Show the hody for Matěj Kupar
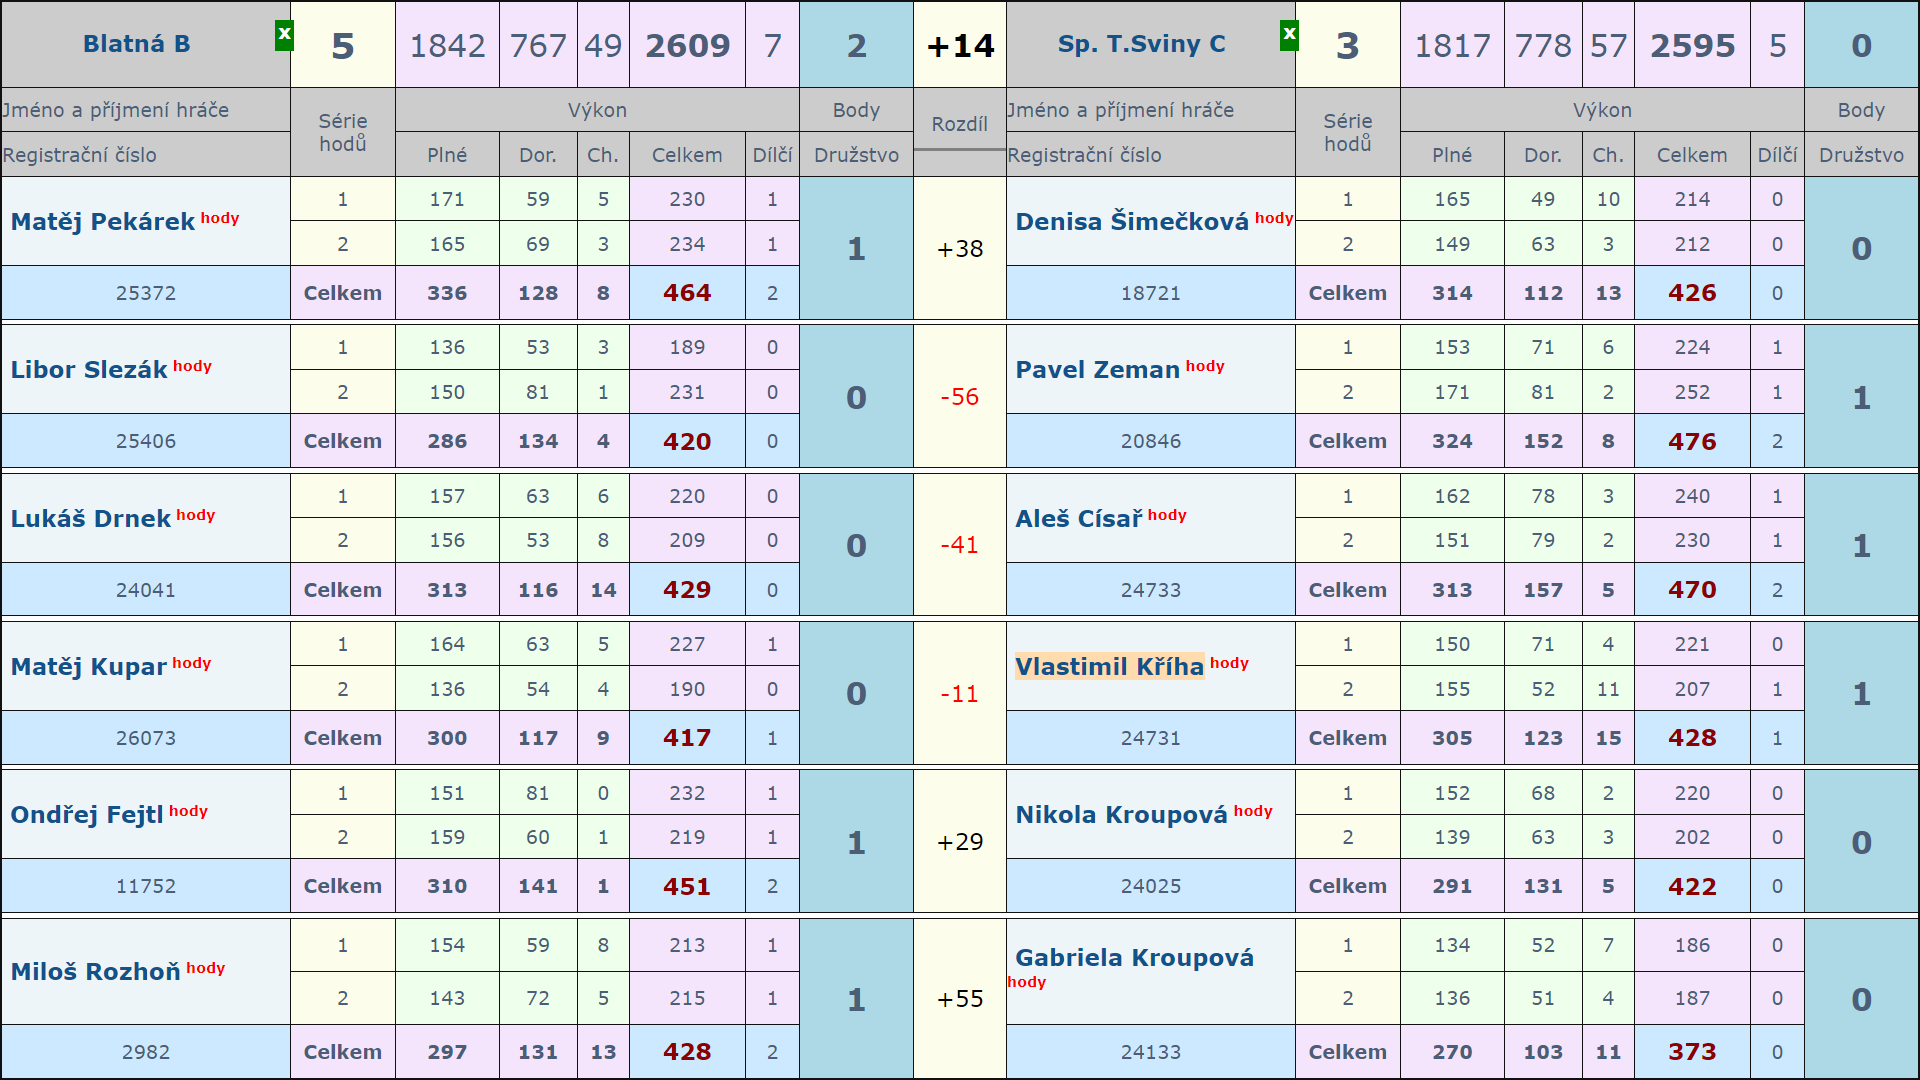This screenshot has width=1920, height=1080. (x=192, y=663)
